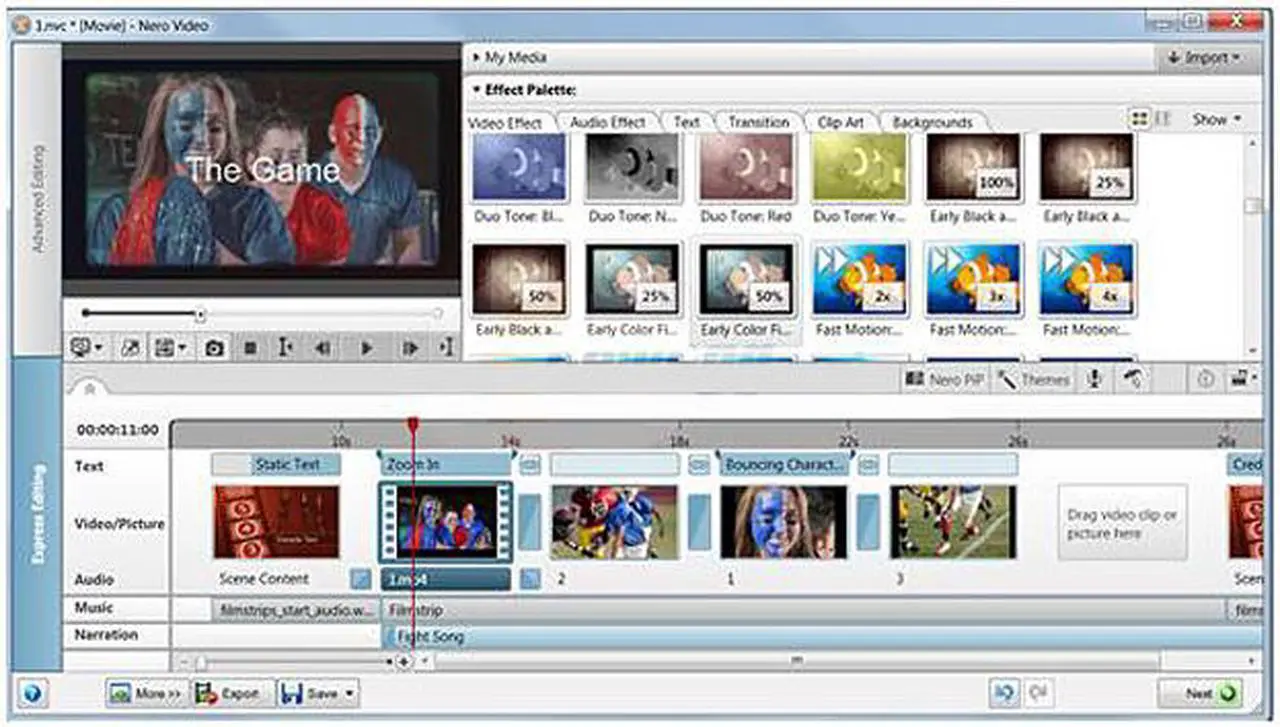Select the Duo Tone: Red effect thumbnail
The image size is (1280, 727).
(x=745, y=169)
